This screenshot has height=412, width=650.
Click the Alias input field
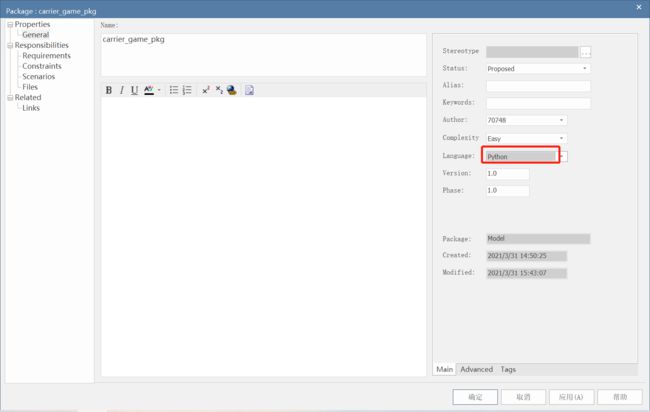(x=538, y=86)
